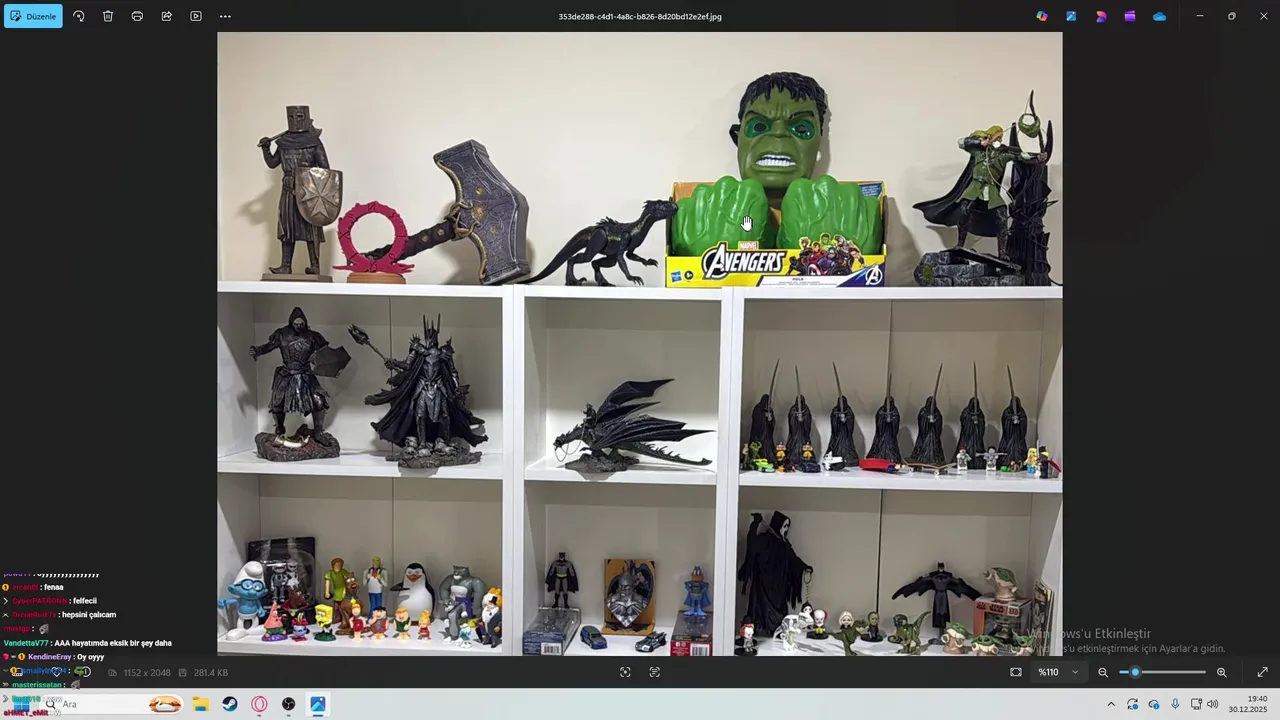The width and height of the screenshot is (1280, 720).
Task: Open Opera GX from the taskbar
Action: click(x=259, y=704)
